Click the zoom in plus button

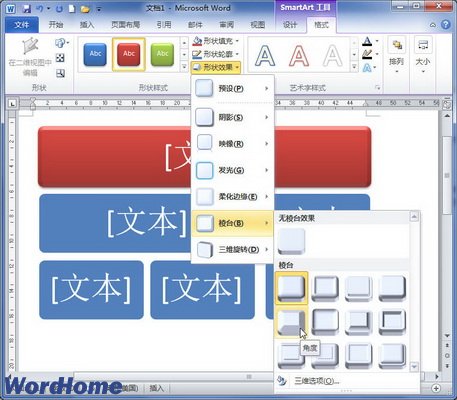click(436, 388)
